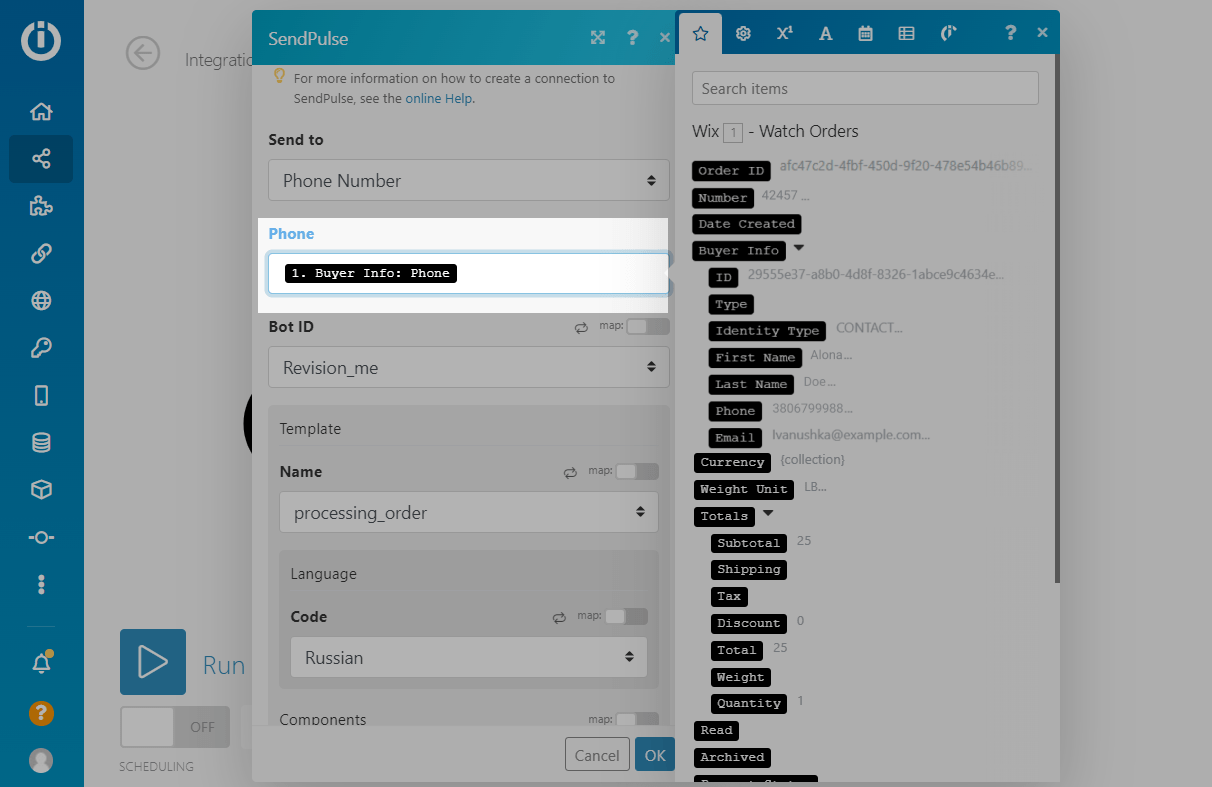
Task: Insert Number variable
Action: [x=723, y=198]
